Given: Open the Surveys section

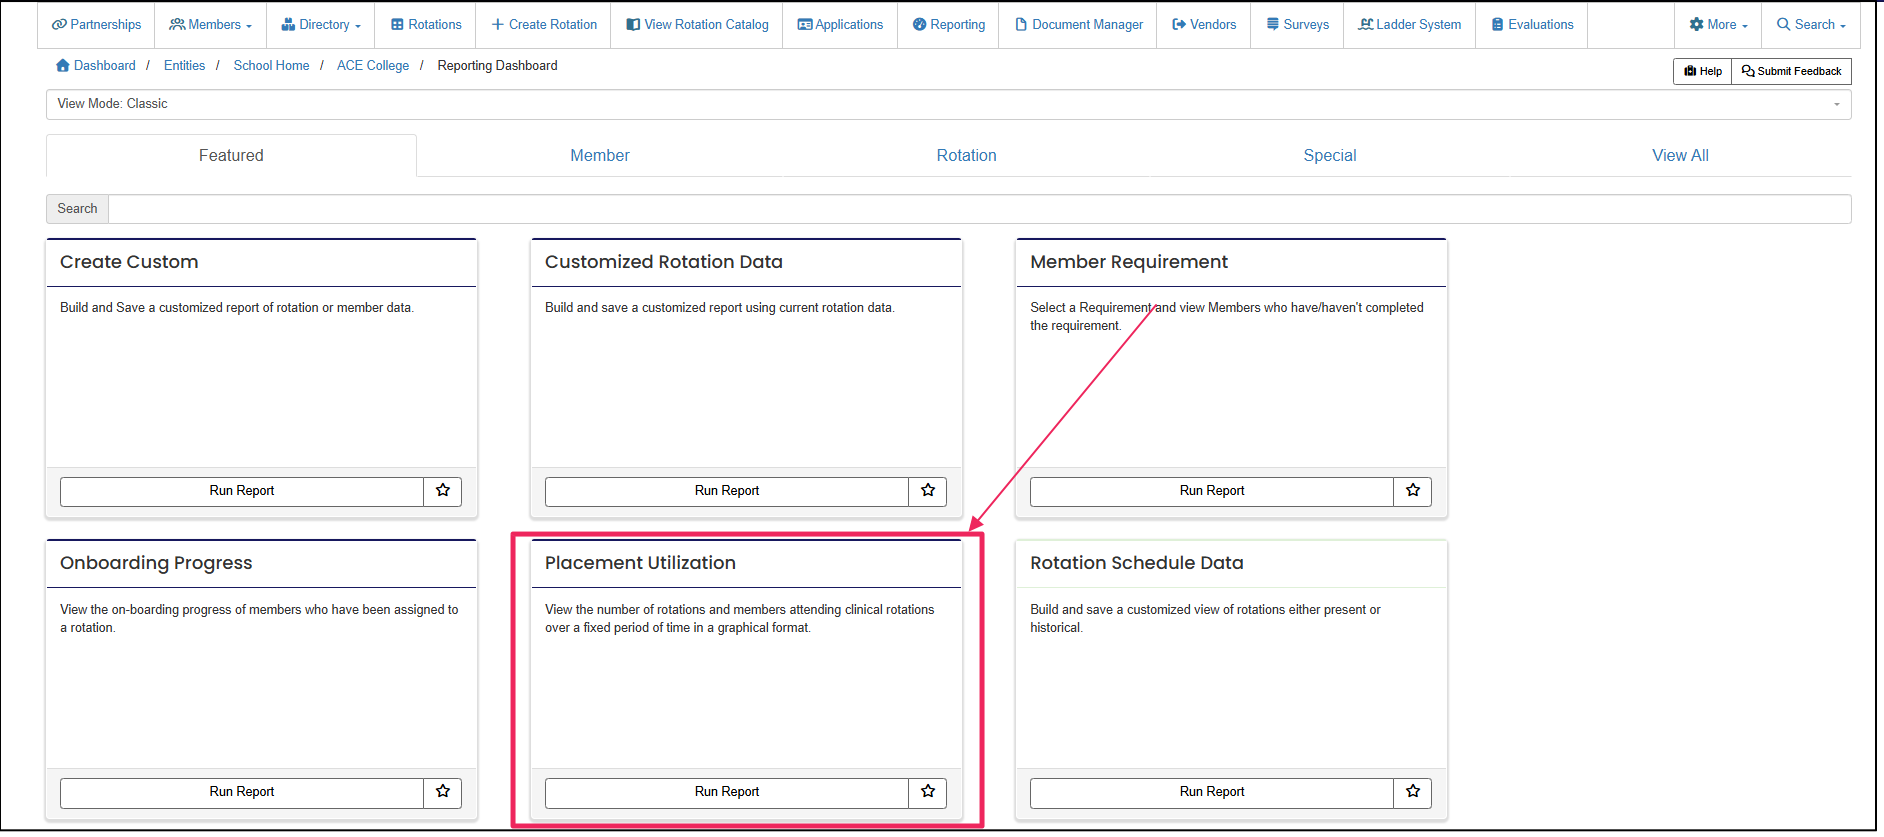Looking at the screenshot, I should (x=1297, y=24).
